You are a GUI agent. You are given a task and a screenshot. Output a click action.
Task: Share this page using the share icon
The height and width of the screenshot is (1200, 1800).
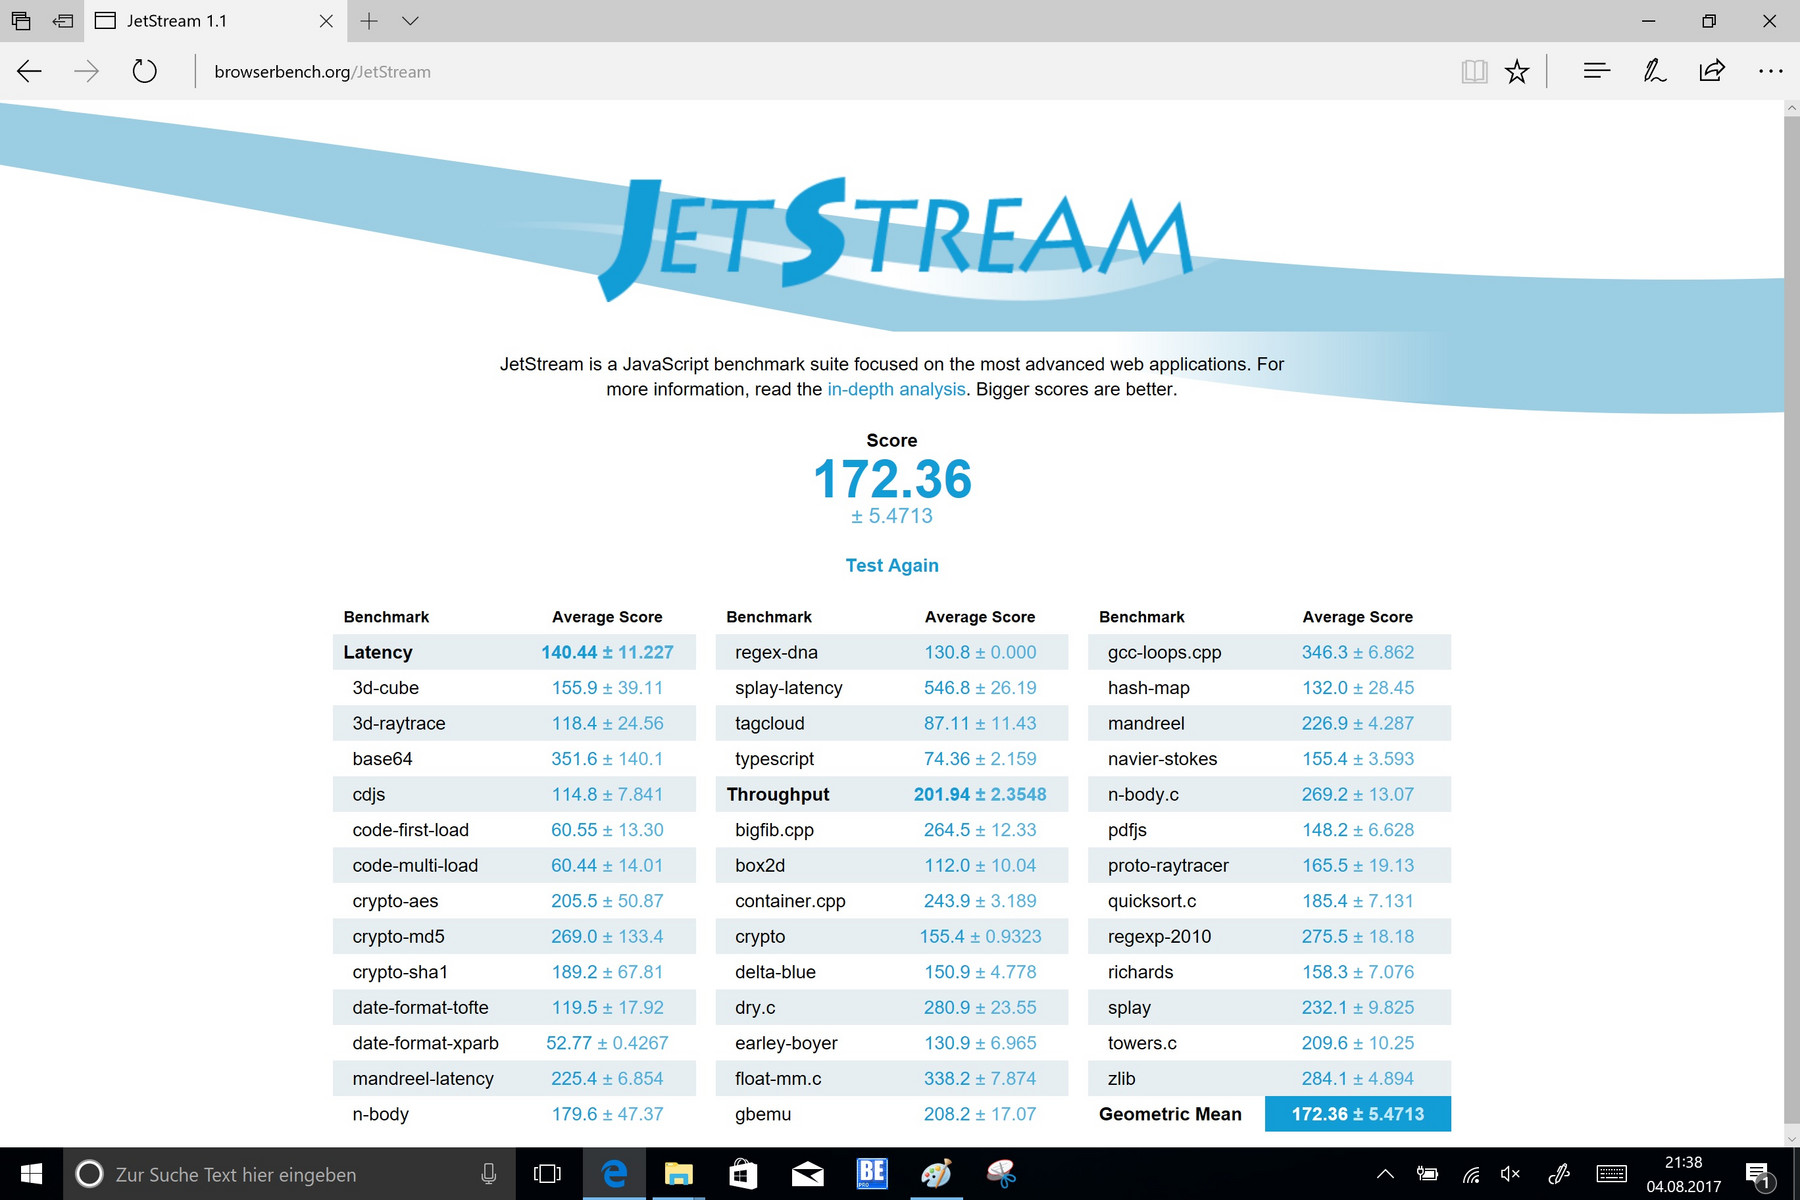(1712, 71)
